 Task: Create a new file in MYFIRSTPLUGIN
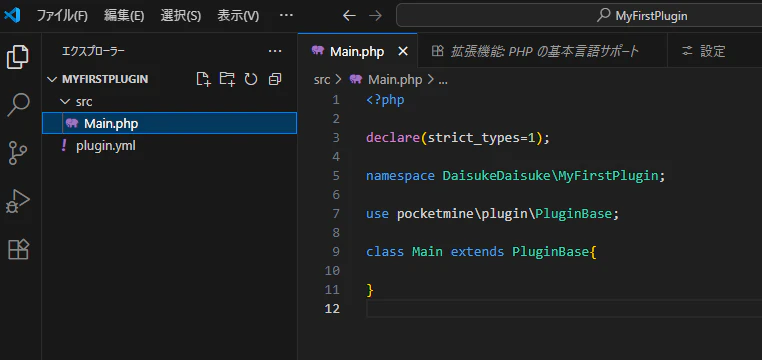click(x=203, y=79)
